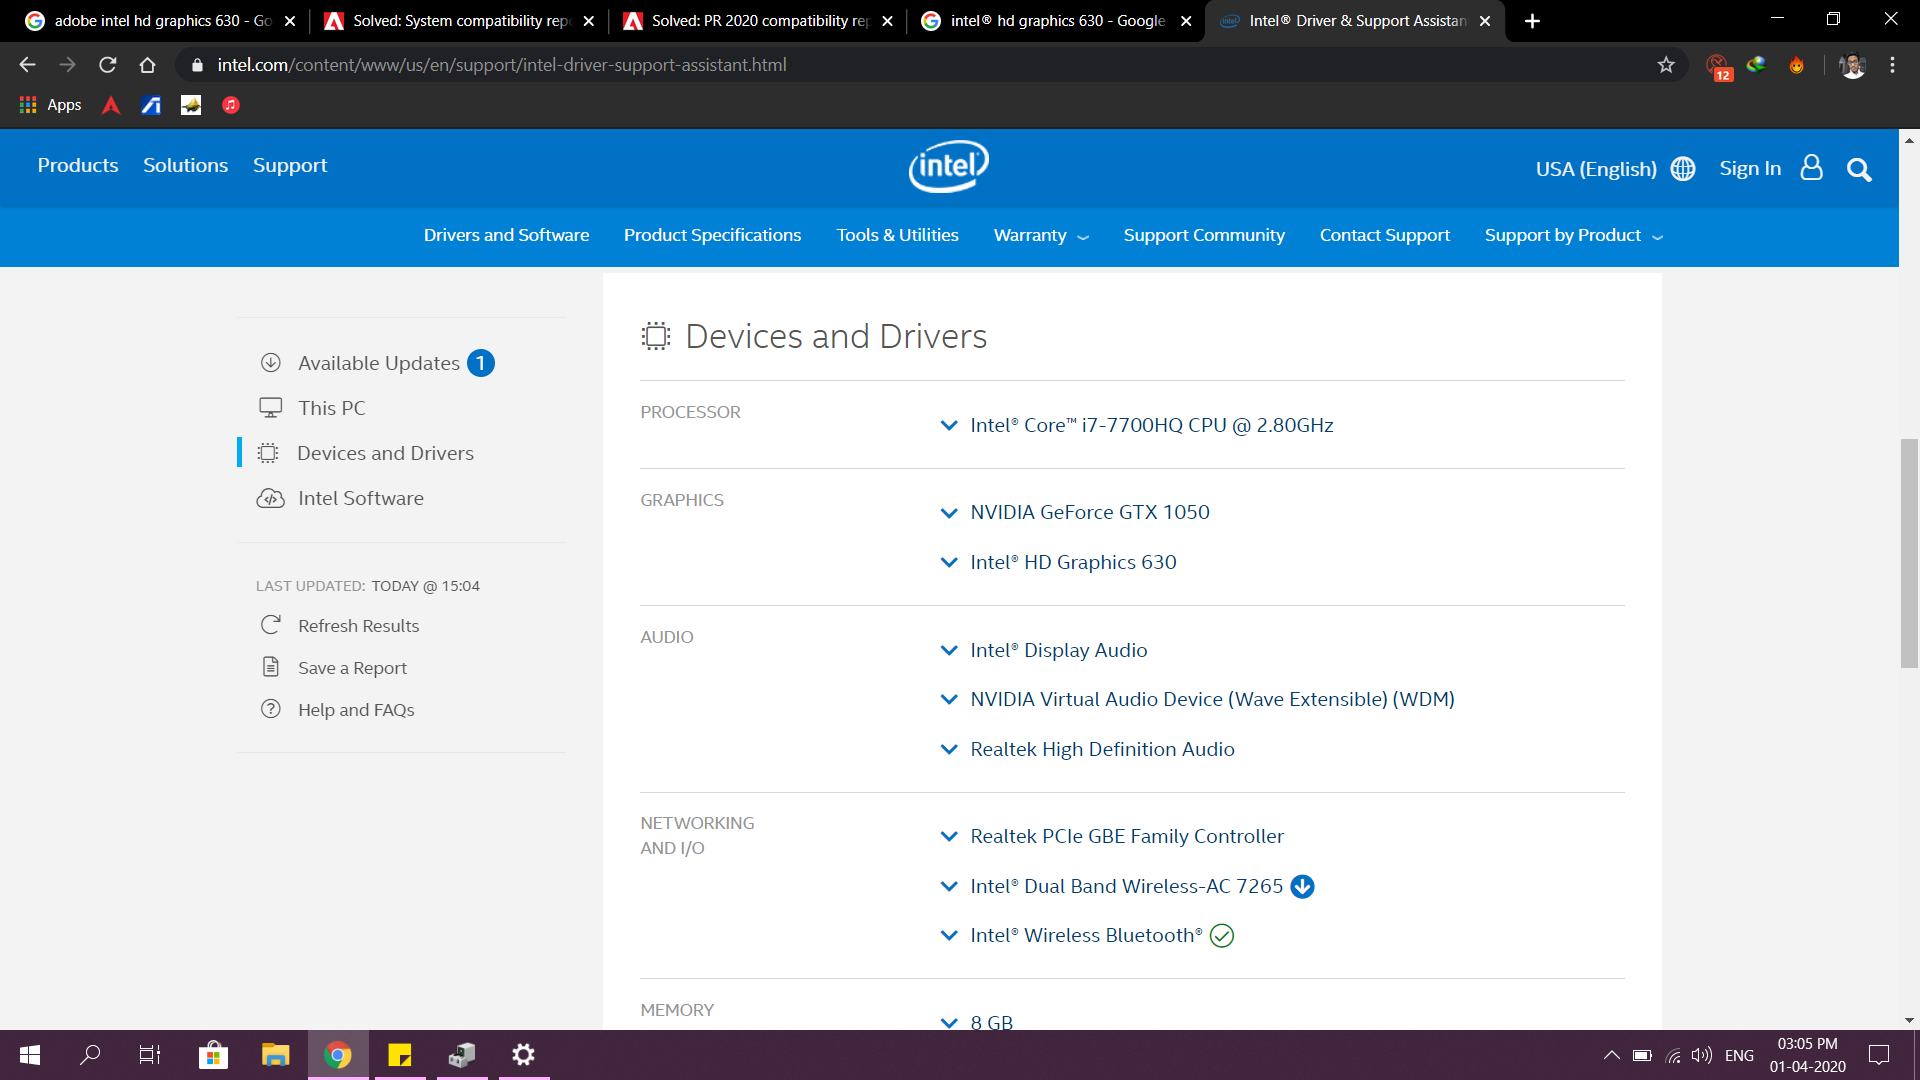The width and height of the screenshot is (1920, 1080).
Task: Click the search icon in top navigation
Action: (1862, 169)
